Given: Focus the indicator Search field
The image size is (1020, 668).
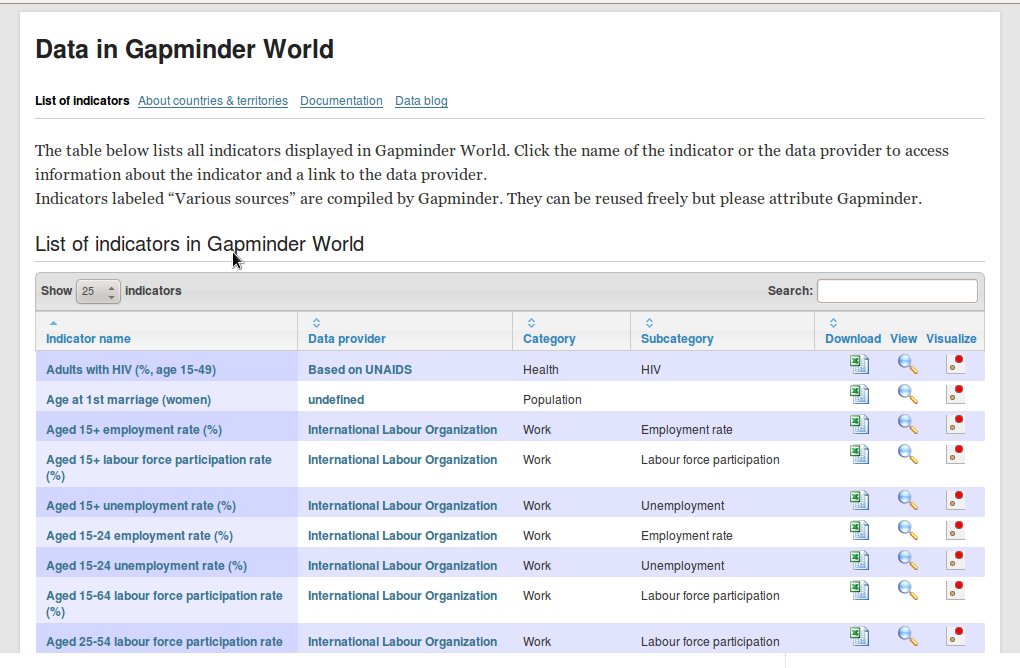Looking at the screenshot, I should [x=897, y=291].
